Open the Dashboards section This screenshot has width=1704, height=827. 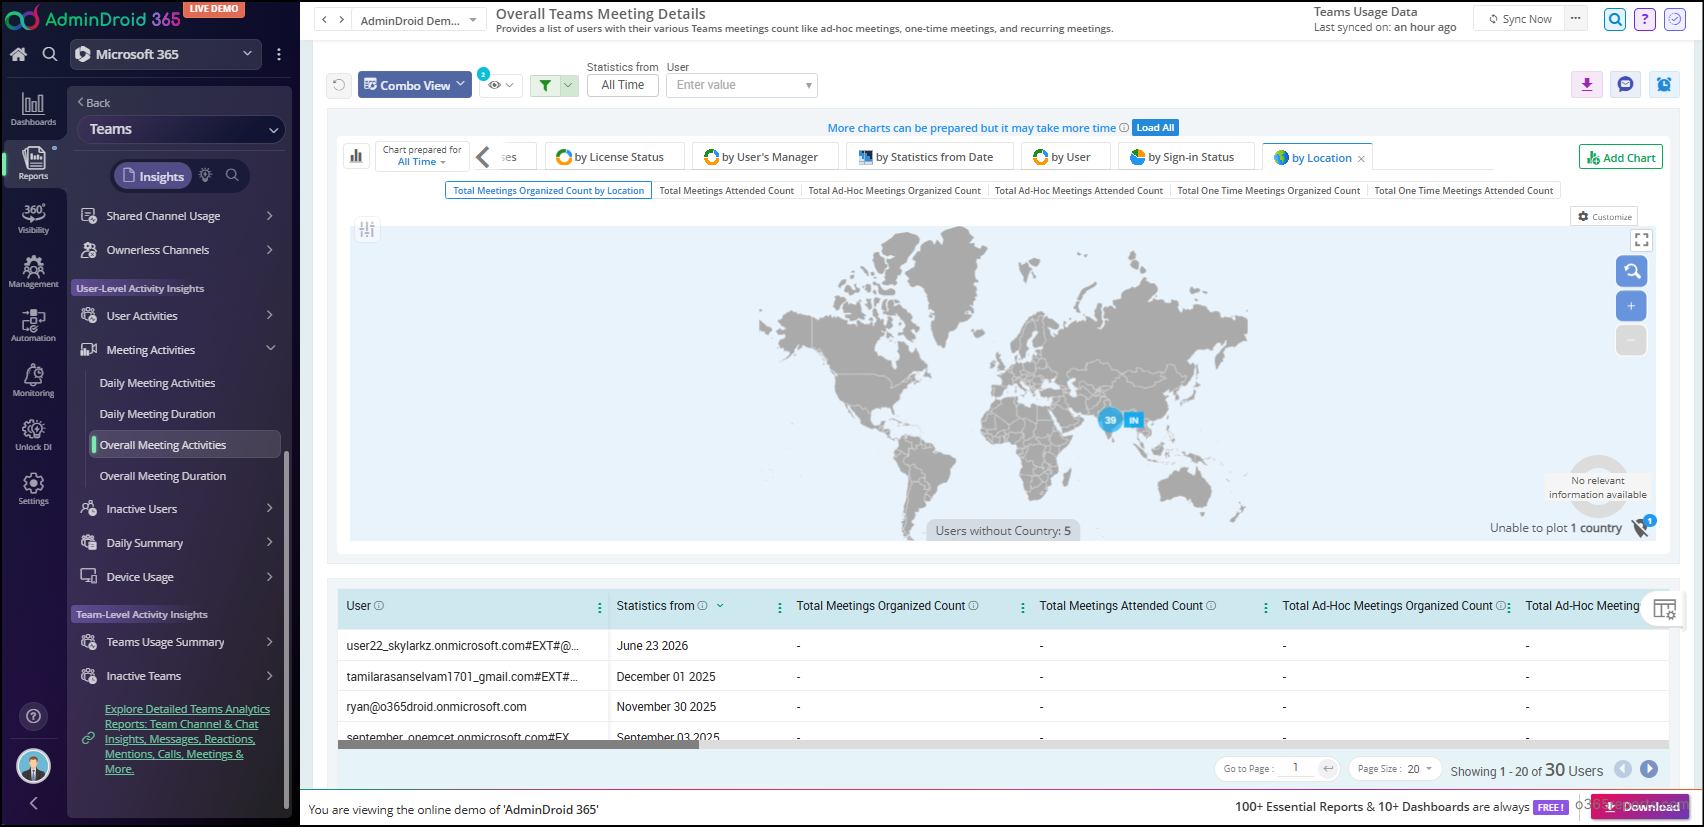click(33, 109)
